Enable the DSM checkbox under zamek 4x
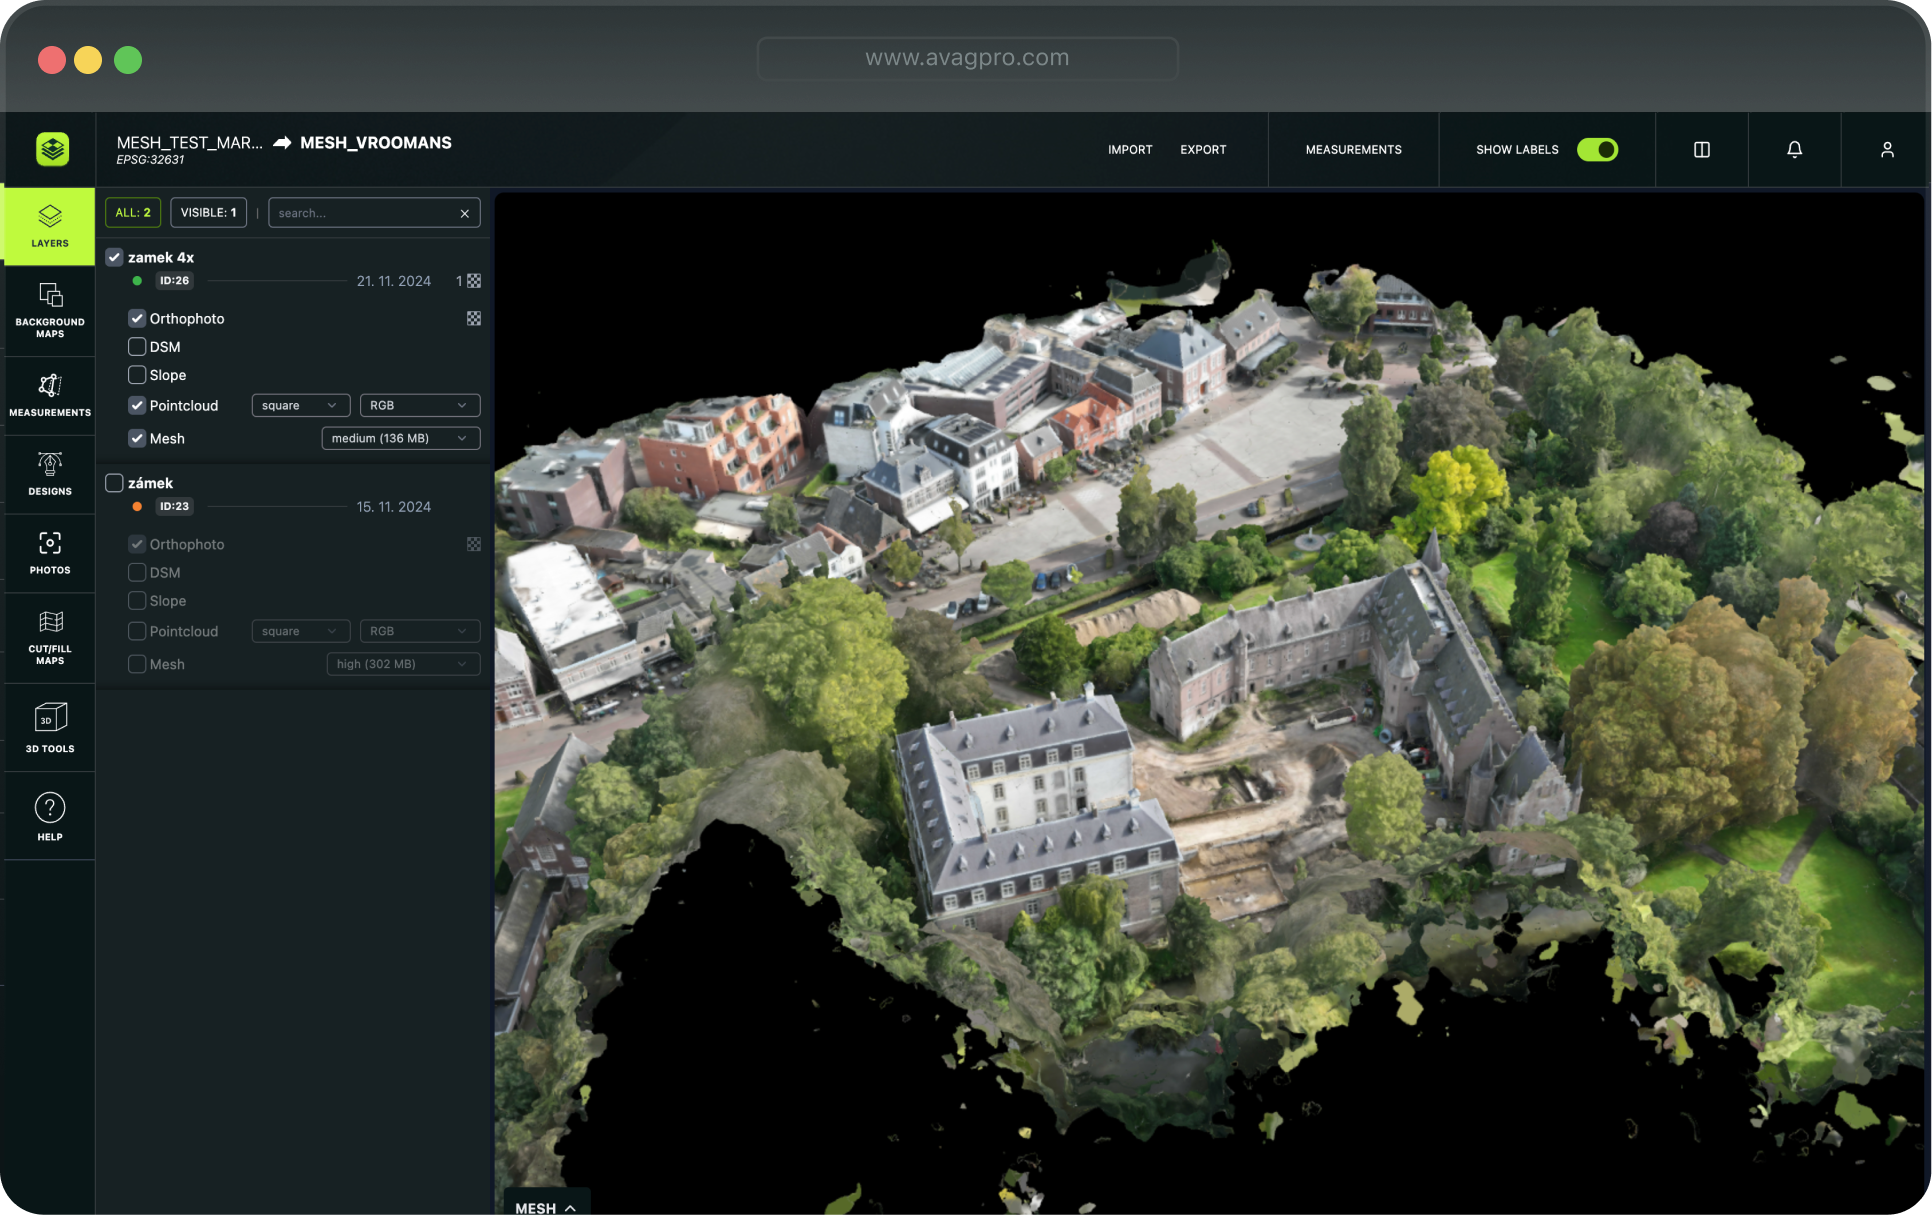1932x1215 pixels. click(137, 347)
